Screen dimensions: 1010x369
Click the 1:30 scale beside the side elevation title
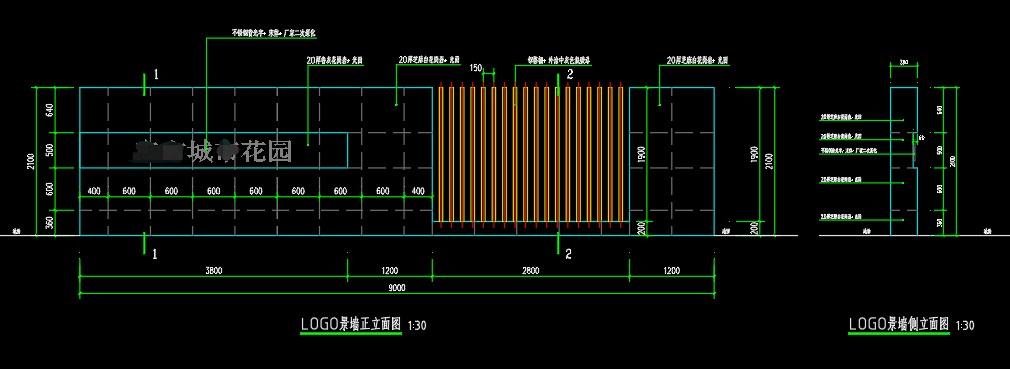[x=965, y=326]
